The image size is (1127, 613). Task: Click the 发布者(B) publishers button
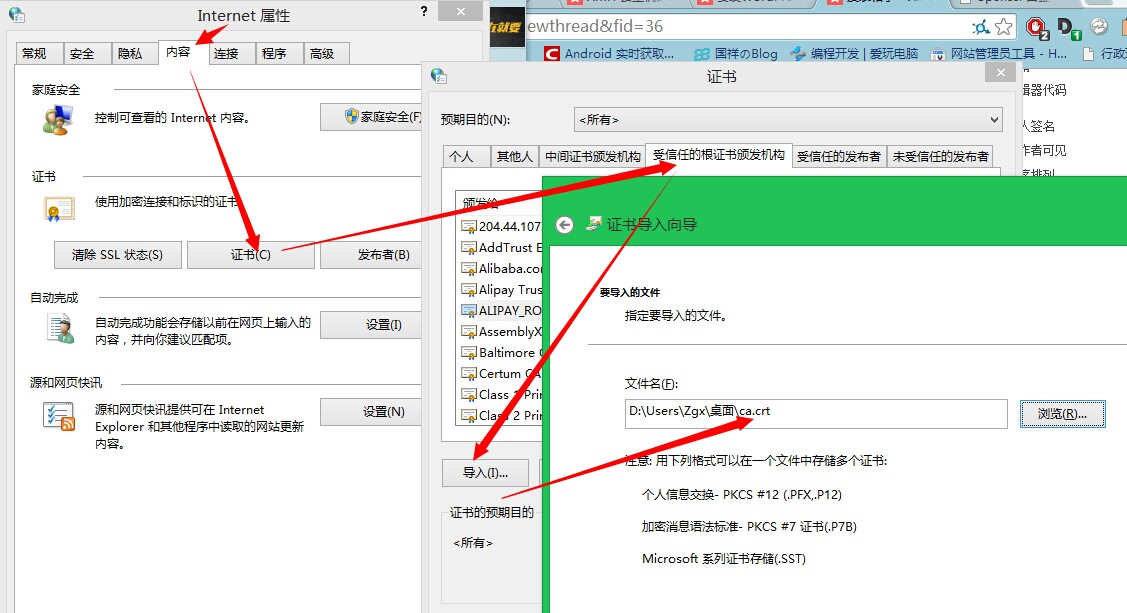pyautogui.click(x=383, y=255)
